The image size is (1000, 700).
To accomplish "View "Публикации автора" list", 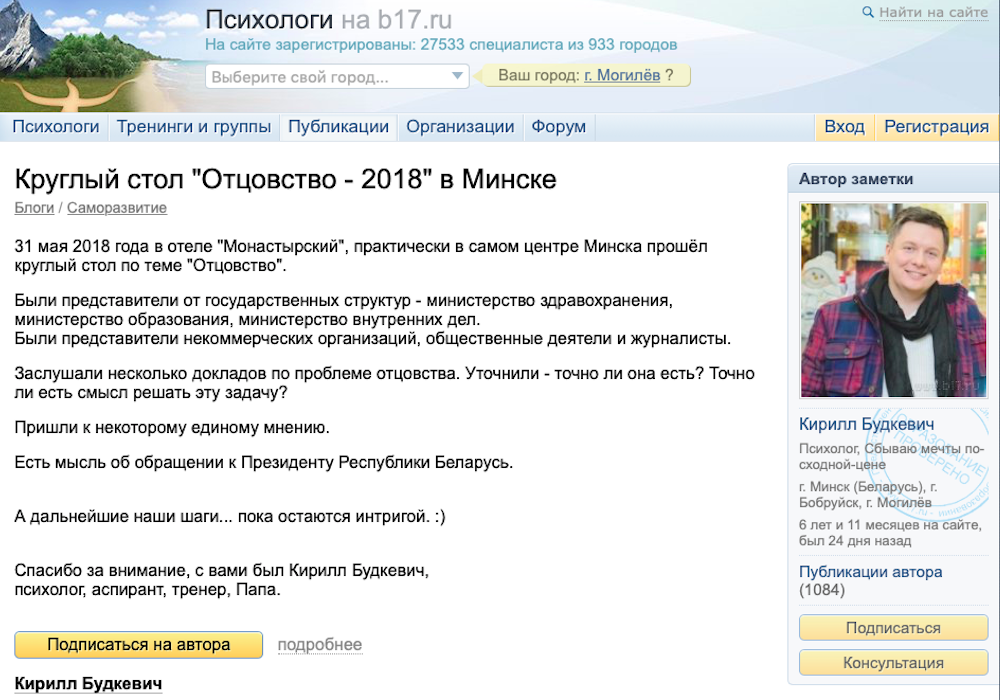I will click(872, 571).
